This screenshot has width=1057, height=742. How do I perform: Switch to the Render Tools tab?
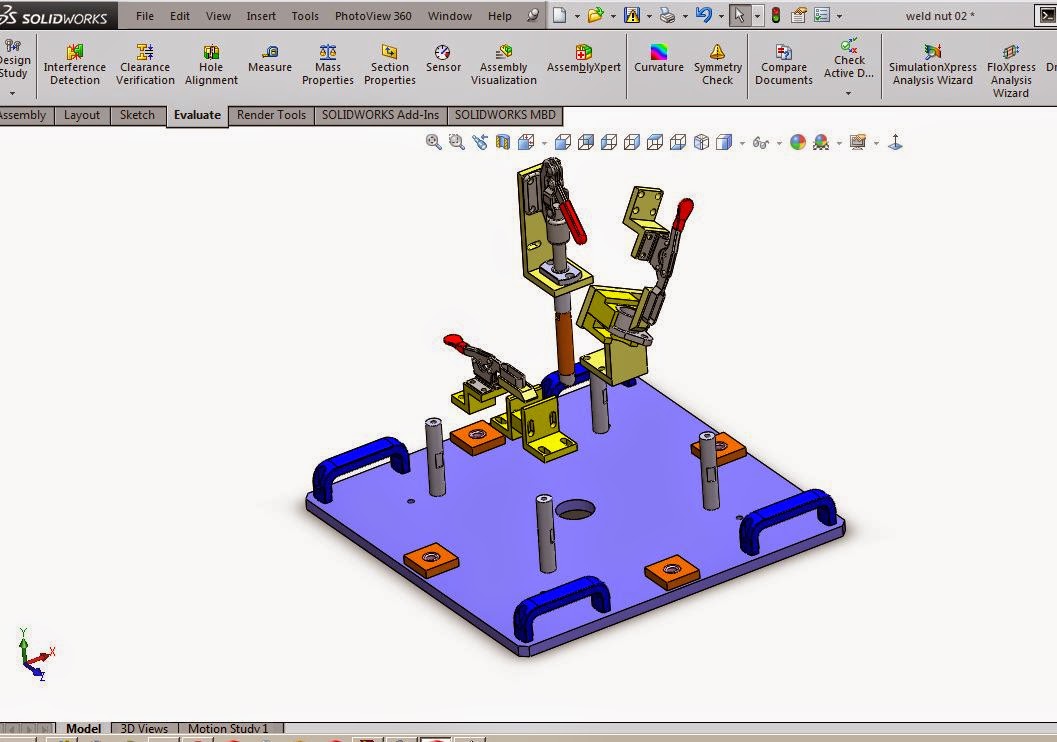click(270, 115)
